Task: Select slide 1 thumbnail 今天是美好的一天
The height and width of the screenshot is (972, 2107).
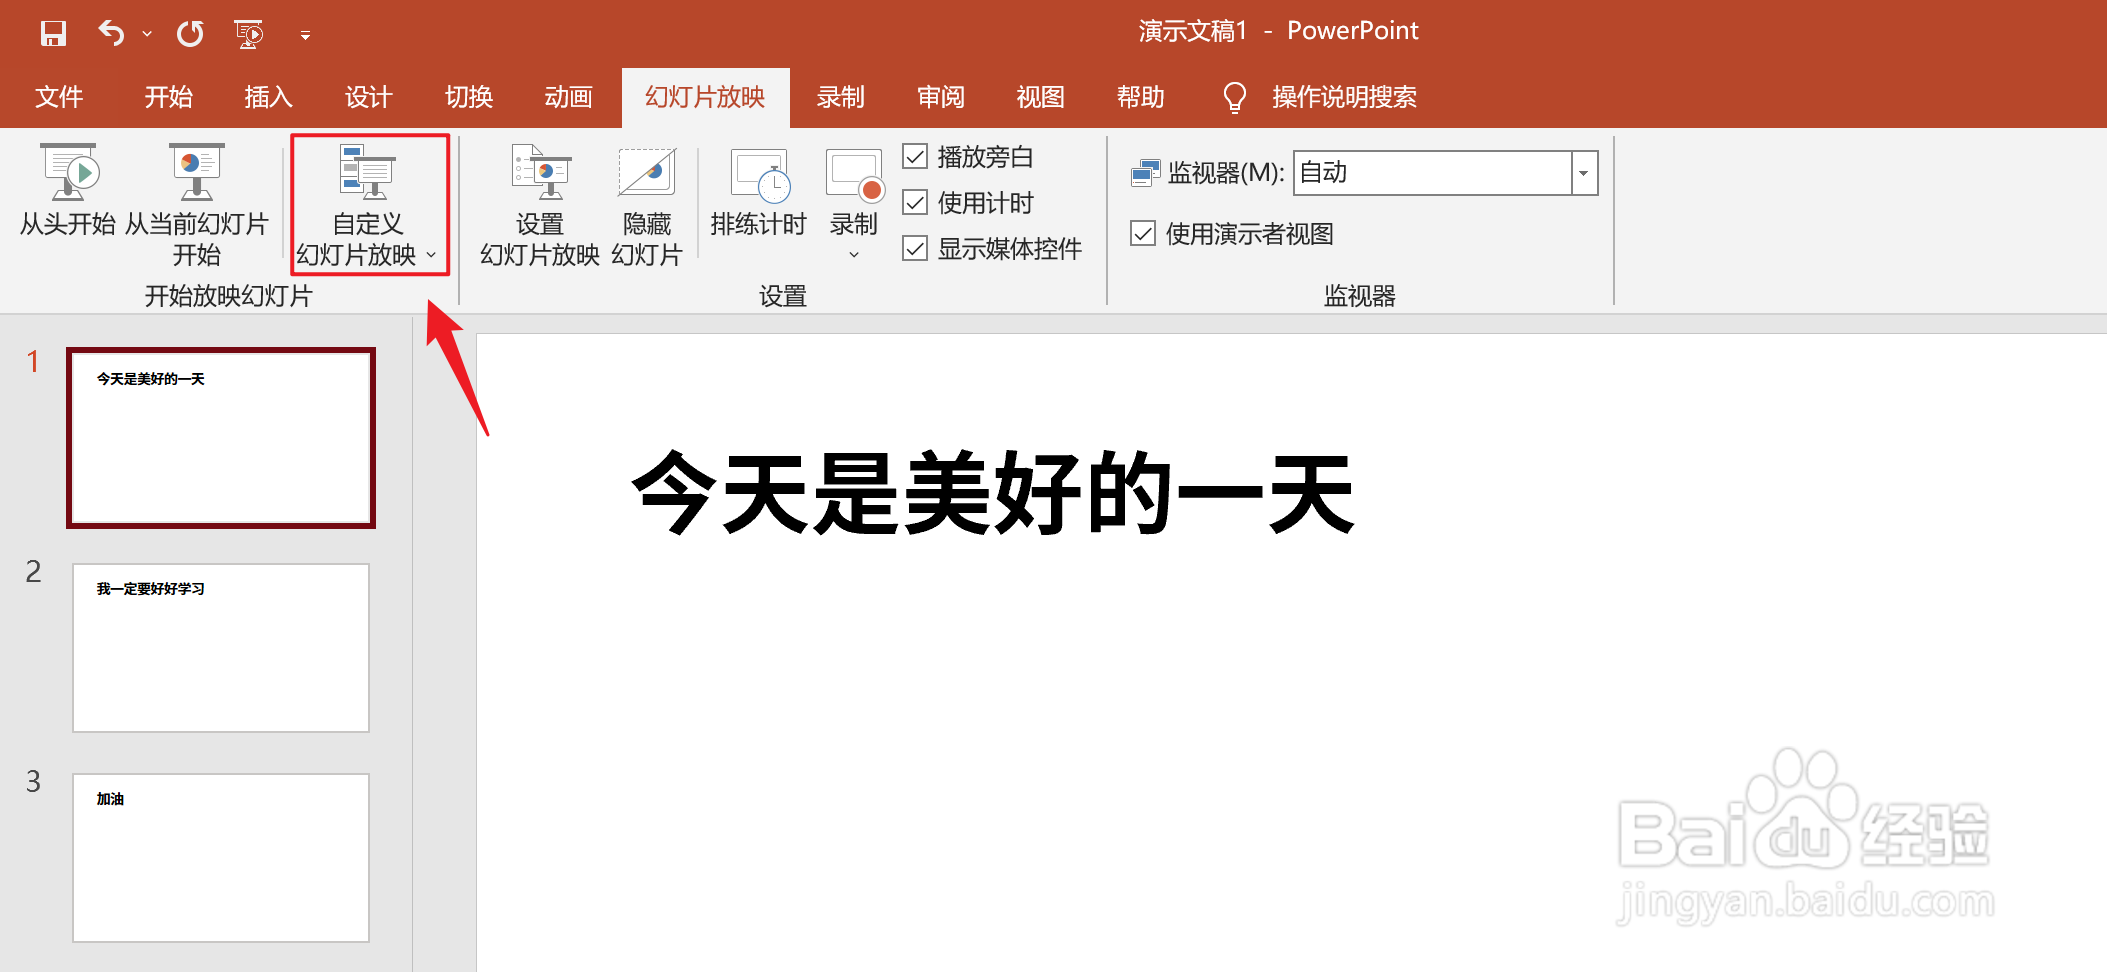Action: point(221,438)
